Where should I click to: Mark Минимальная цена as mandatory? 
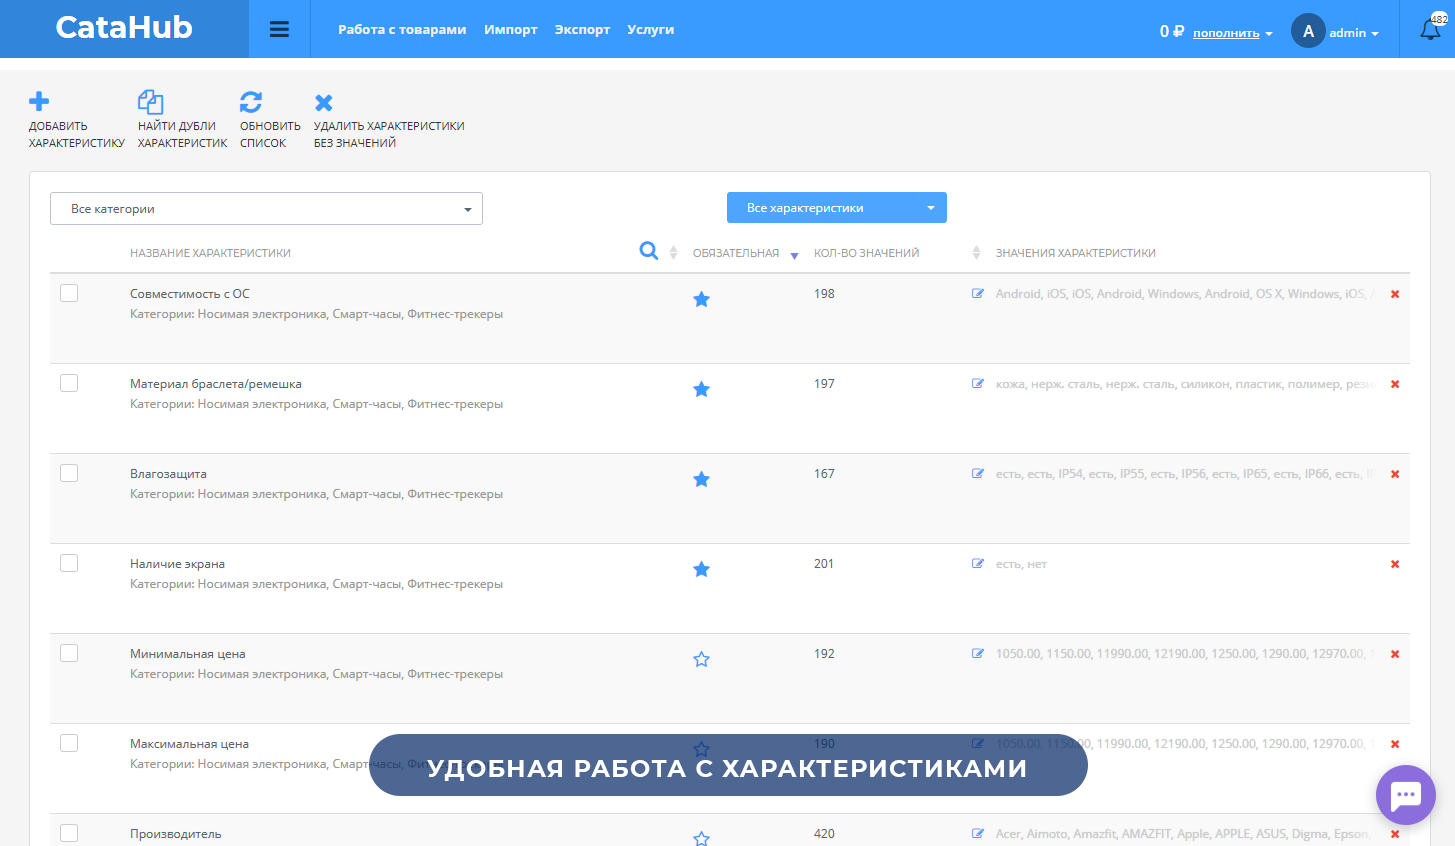click(701, 659)
